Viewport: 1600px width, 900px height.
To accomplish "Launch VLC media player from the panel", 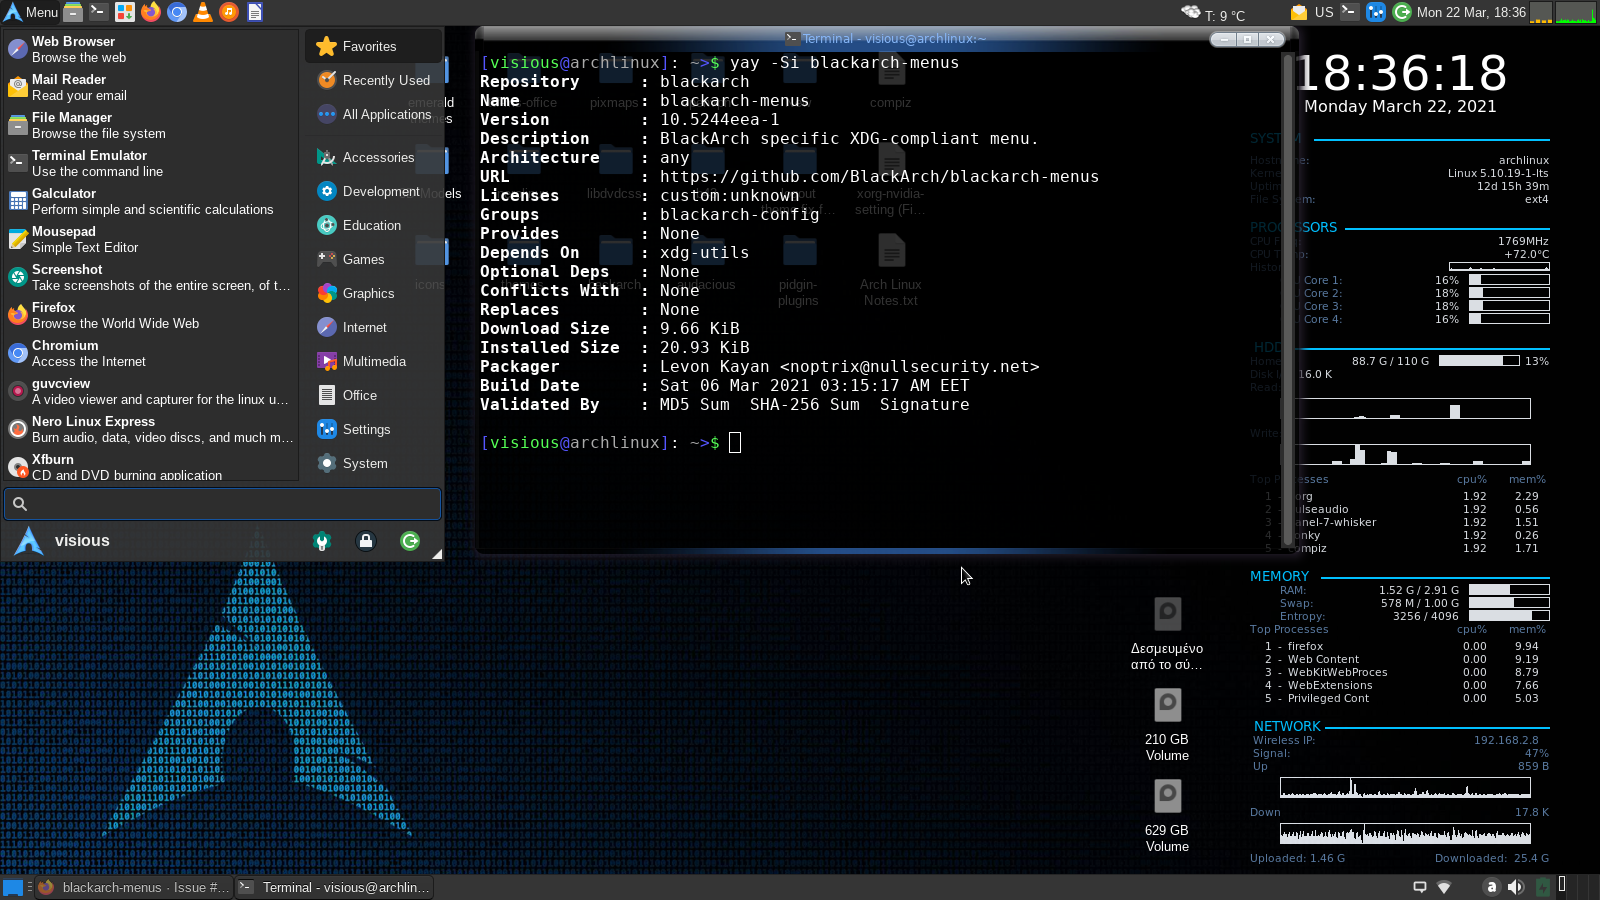I will [201, 11].
